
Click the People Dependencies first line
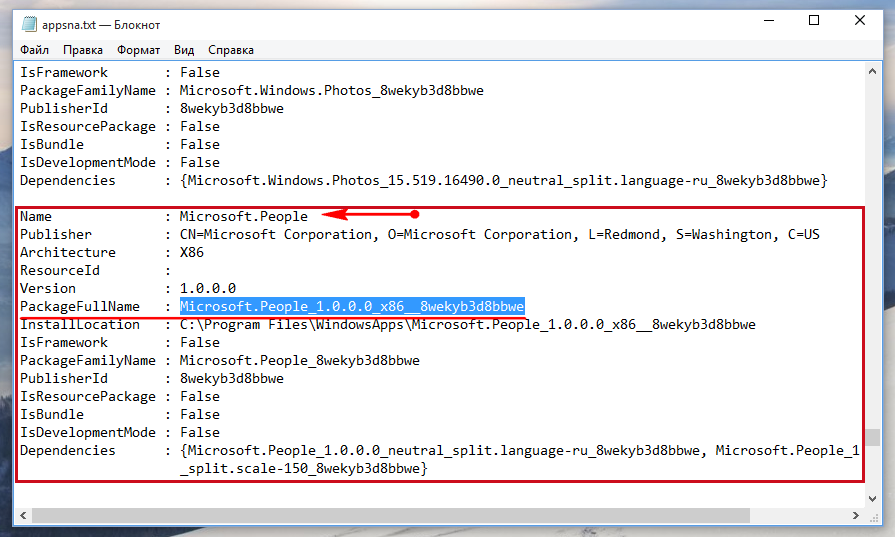click(519, 451)
